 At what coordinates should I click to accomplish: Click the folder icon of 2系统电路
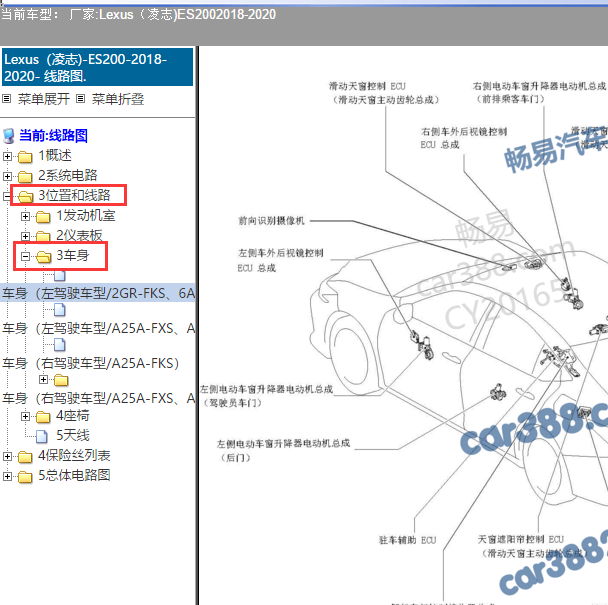click(x=25, y=176)
